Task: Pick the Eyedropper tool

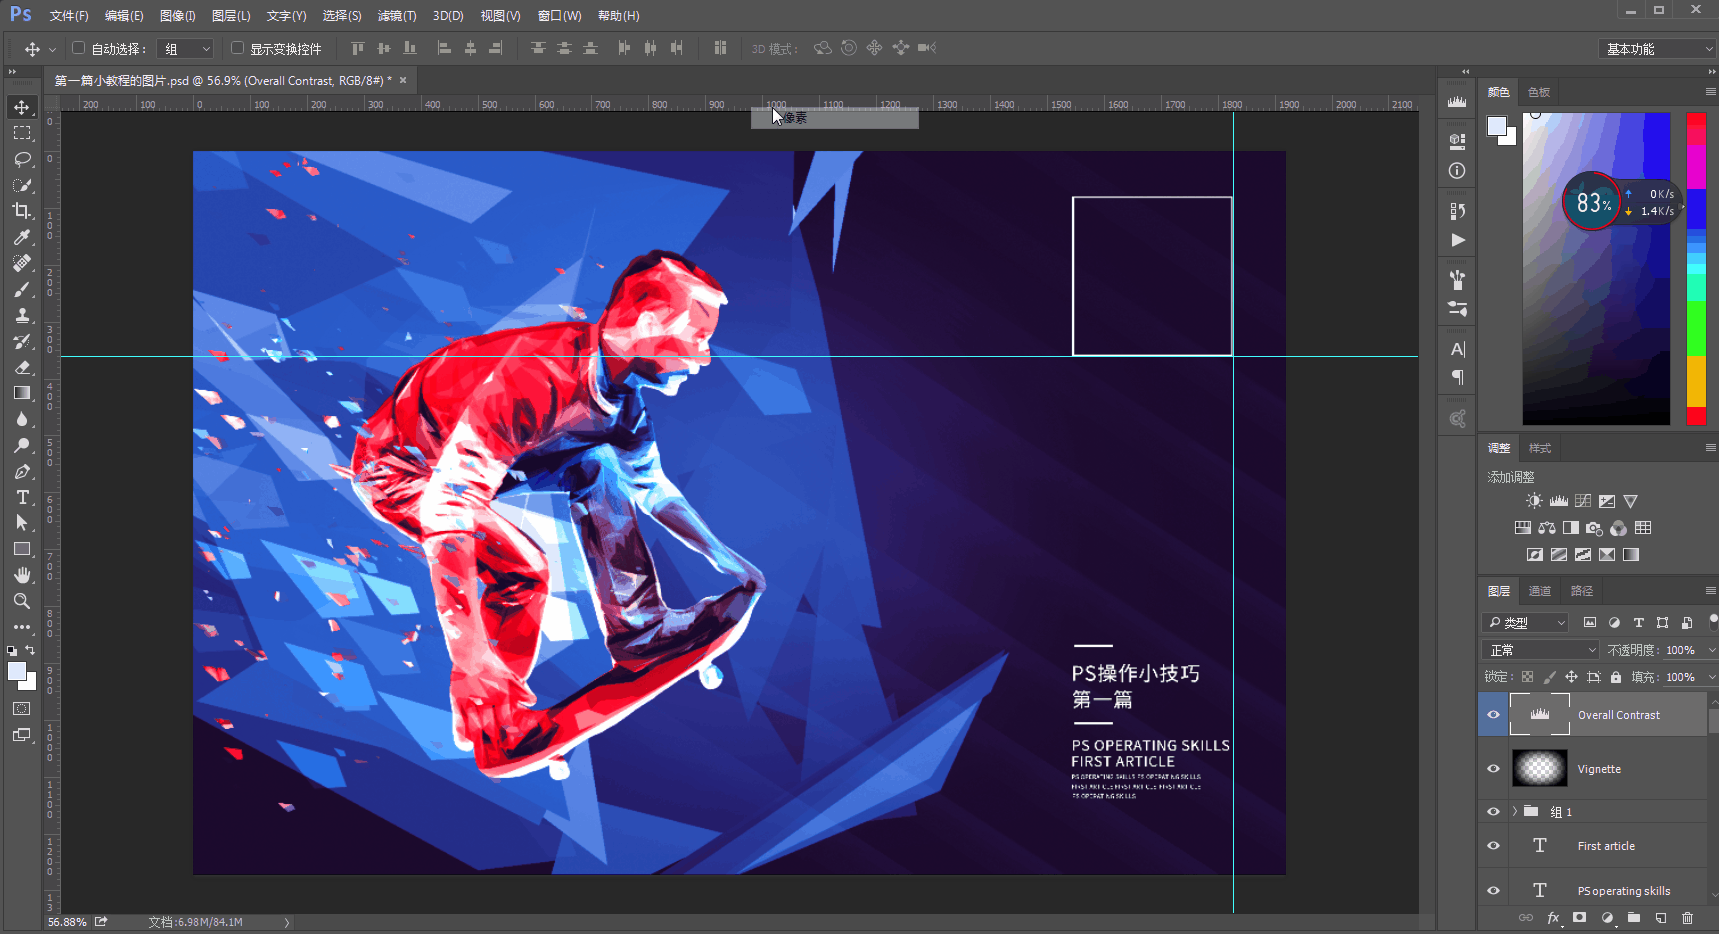Action: (x=22, y=237)
